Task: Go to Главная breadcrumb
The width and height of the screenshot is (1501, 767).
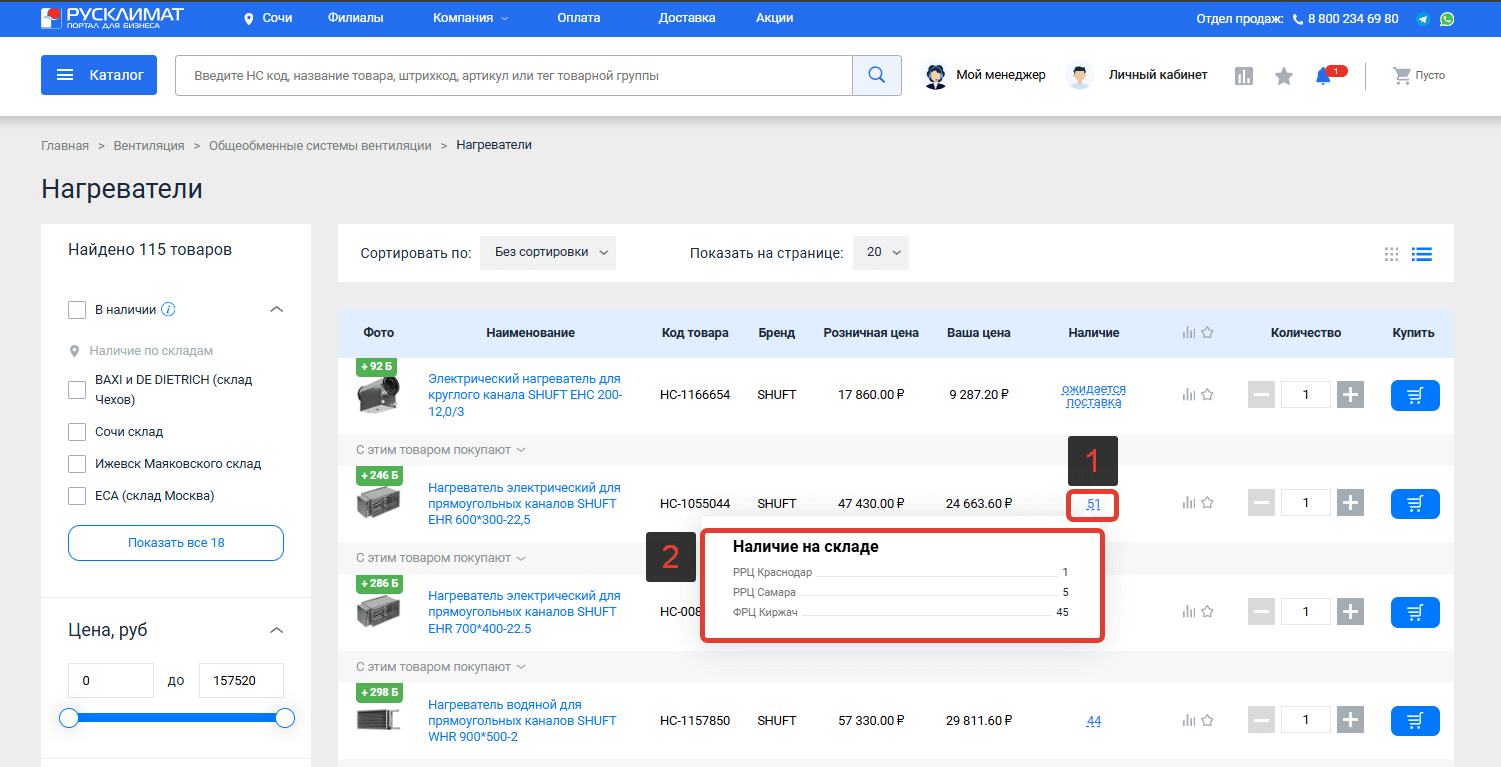Action: pyautogui.click(x=65, y=145)
